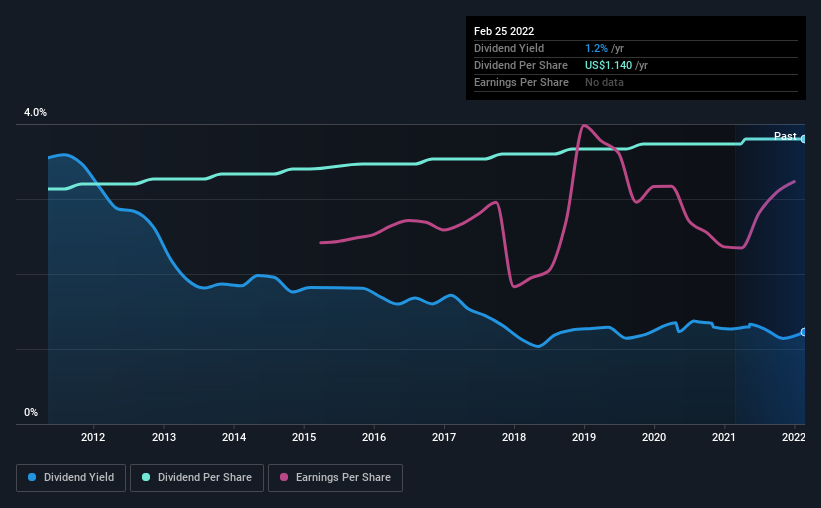Click the blue dot beside Dividend Yield legend

(33, 478)
